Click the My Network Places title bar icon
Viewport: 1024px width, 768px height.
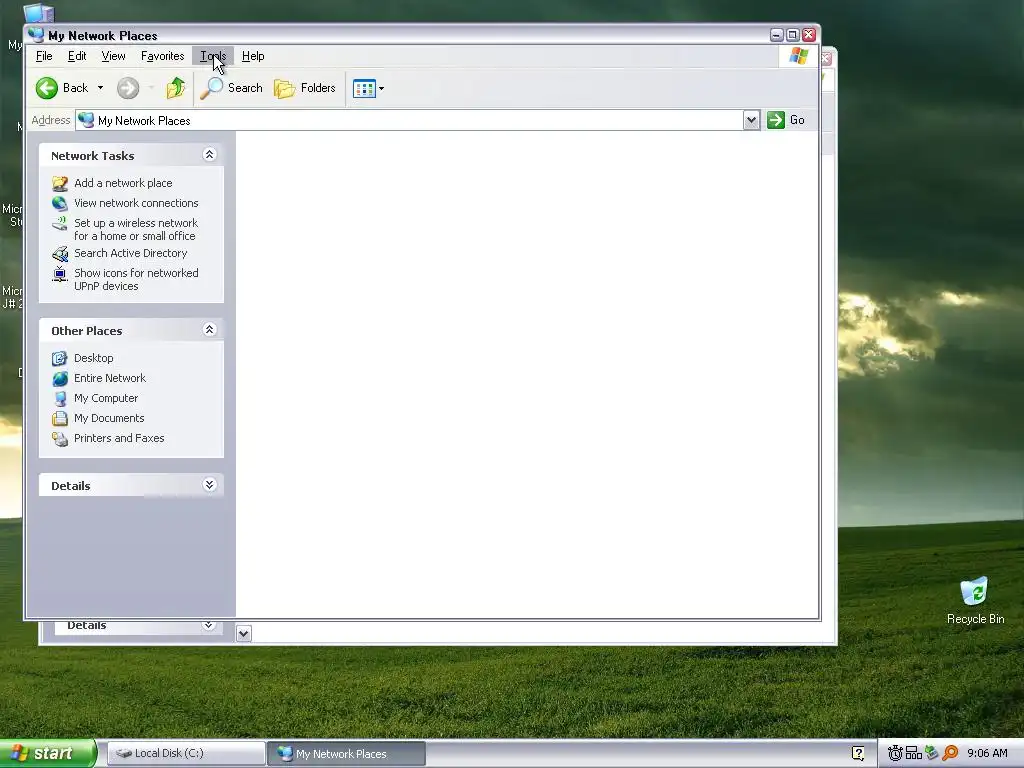[37, 35]
